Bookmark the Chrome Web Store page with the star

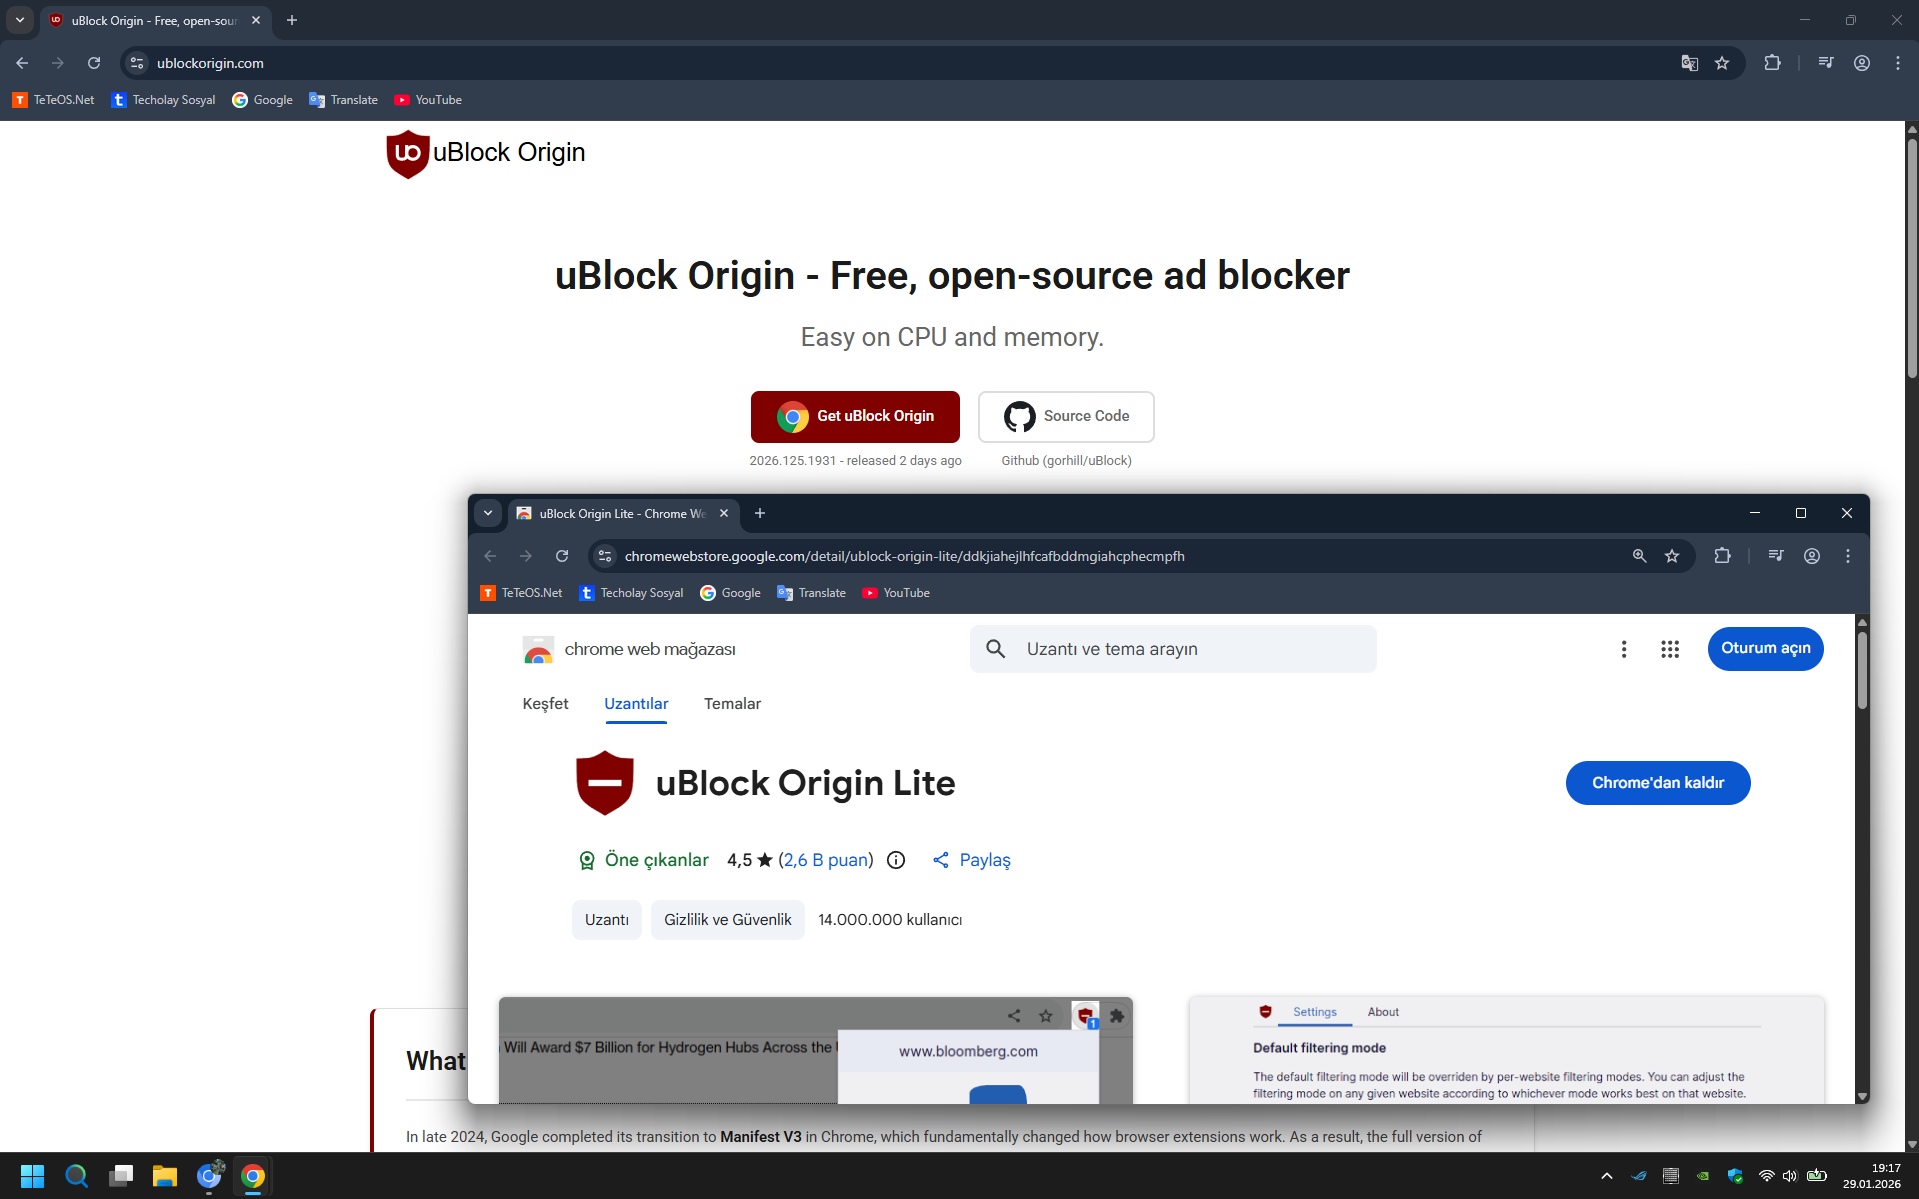tap(1672, 556)
